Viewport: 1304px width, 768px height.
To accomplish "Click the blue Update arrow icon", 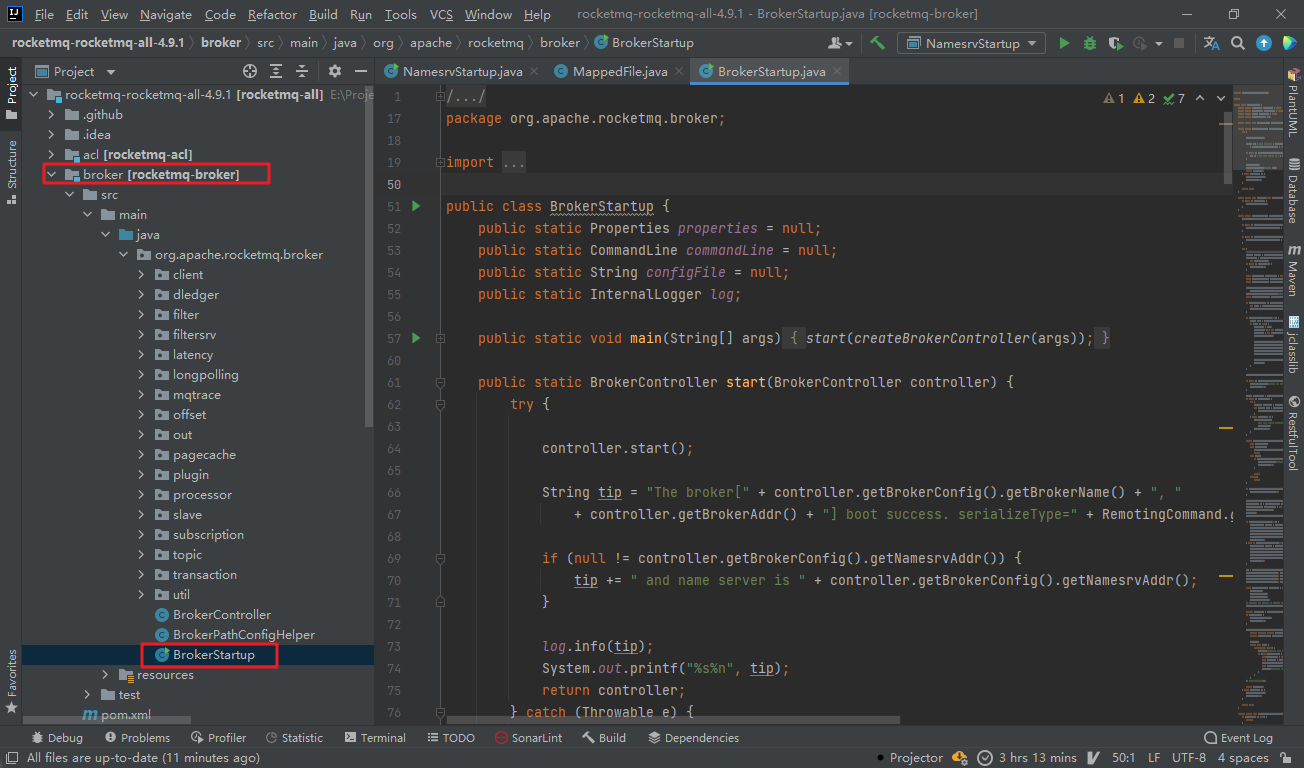I will (x=1264, y=43).
